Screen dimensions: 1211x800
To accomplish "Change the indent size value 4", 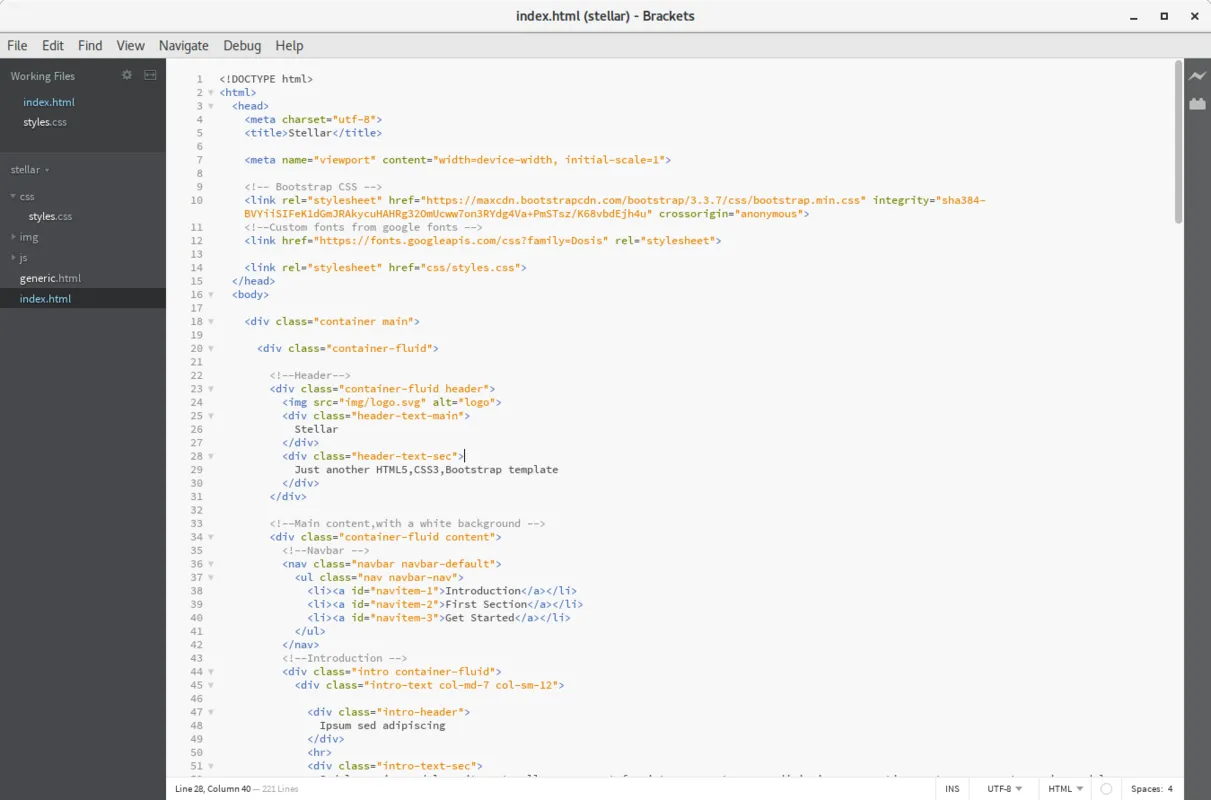I will coord(1170,789).
